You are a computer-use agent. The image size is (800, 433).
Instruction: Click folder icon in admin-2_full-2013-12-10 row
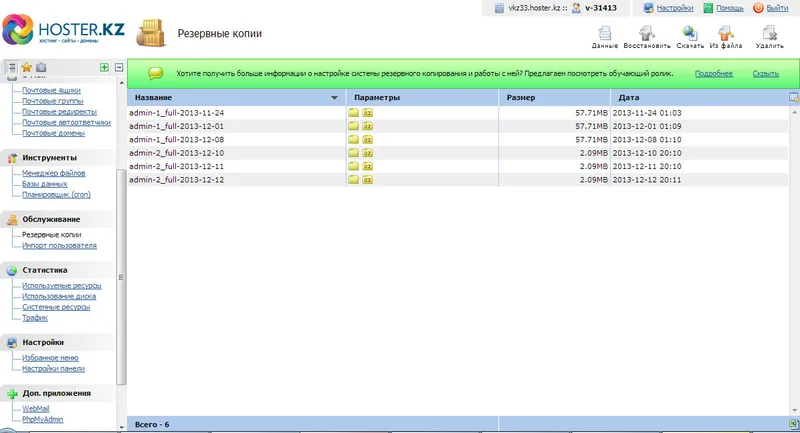354,153
